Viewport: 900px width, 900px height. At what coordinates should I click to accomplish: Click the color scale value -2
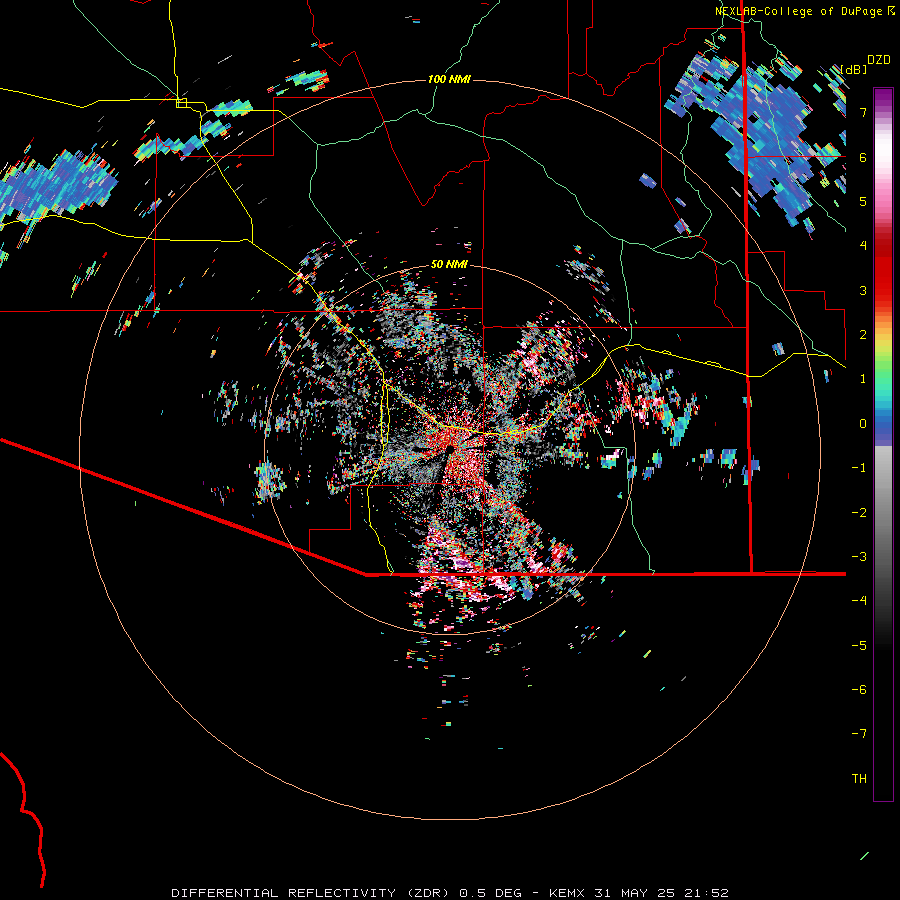click(x=859, y=513)
